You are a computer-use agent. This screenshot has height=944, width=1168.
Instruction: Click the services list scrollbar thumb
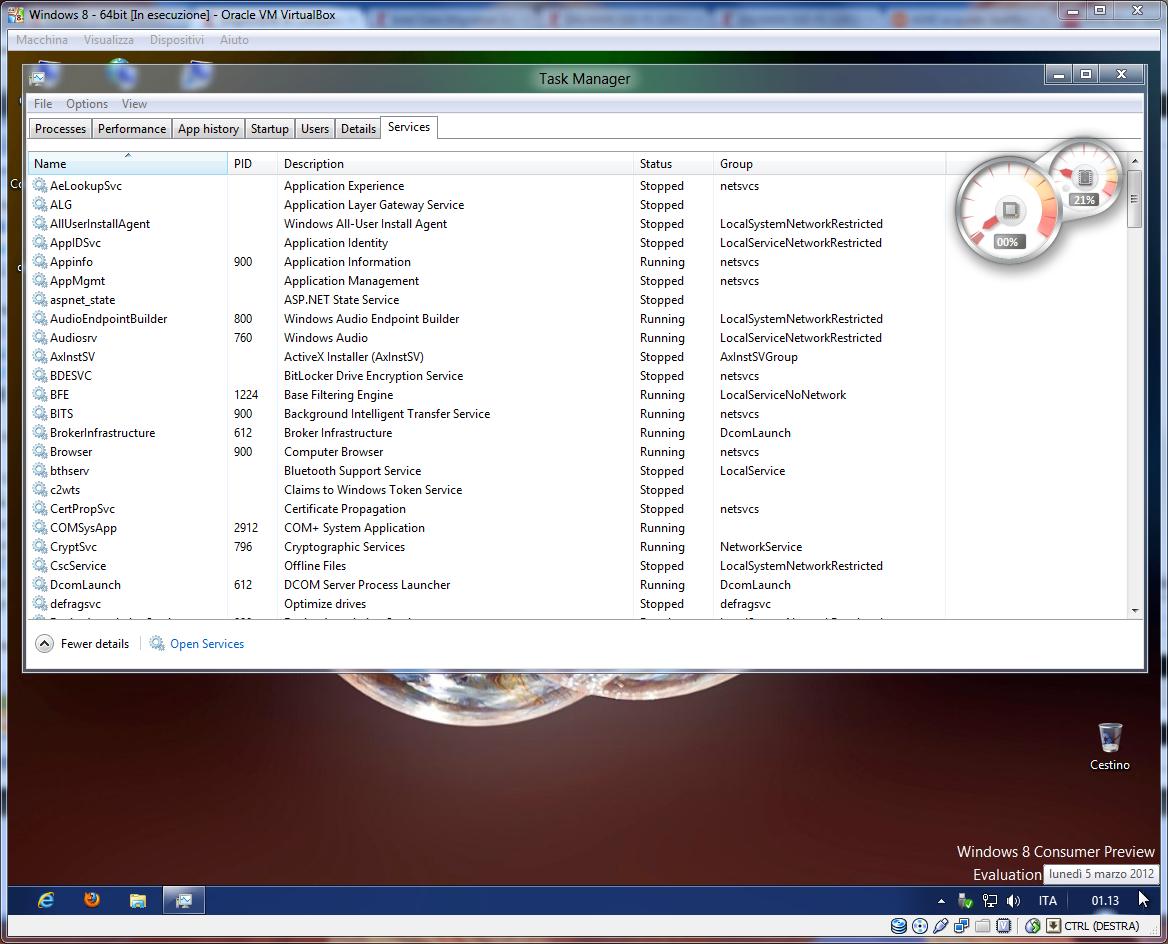(x=1134, y=199)
